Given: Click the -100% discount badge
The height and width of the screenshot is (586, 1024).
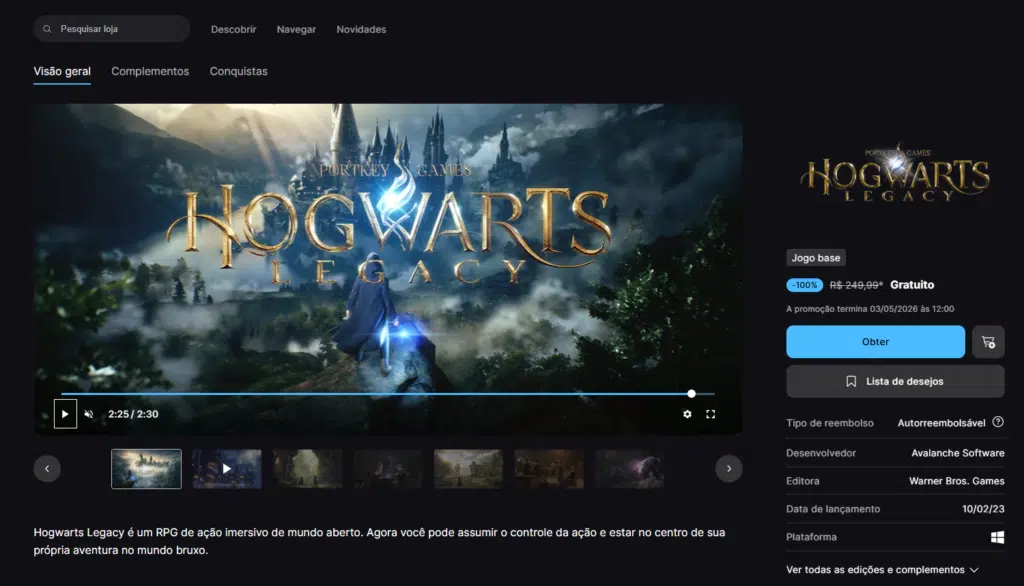Looking at the screenshot, I should click(805, 285).
